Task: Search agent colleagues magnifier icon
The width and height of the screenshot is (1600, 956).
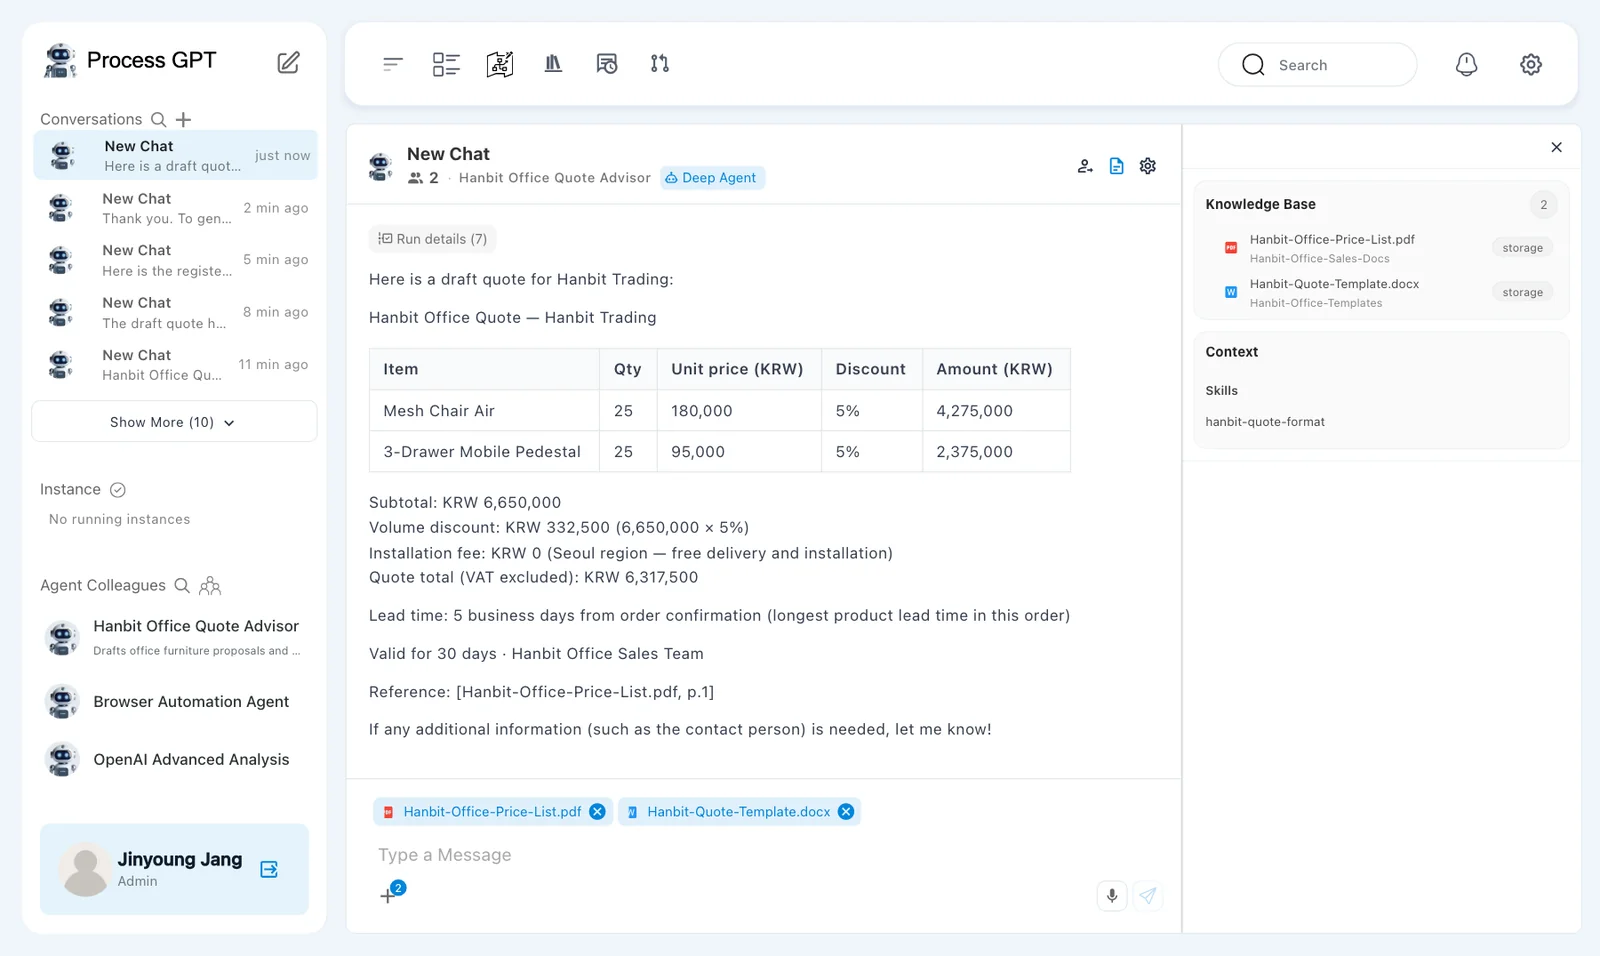Action: tap(182, 586)
